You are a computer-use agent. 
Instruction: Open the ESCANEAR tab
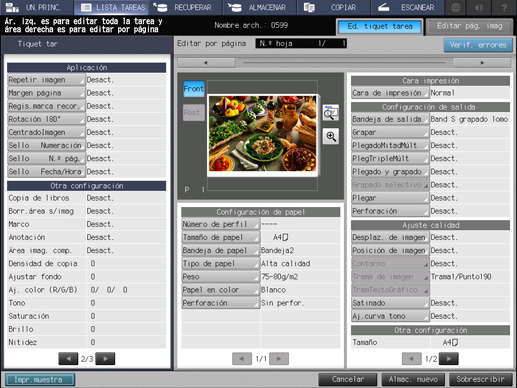pyautogui.click(x=407, y=7)
